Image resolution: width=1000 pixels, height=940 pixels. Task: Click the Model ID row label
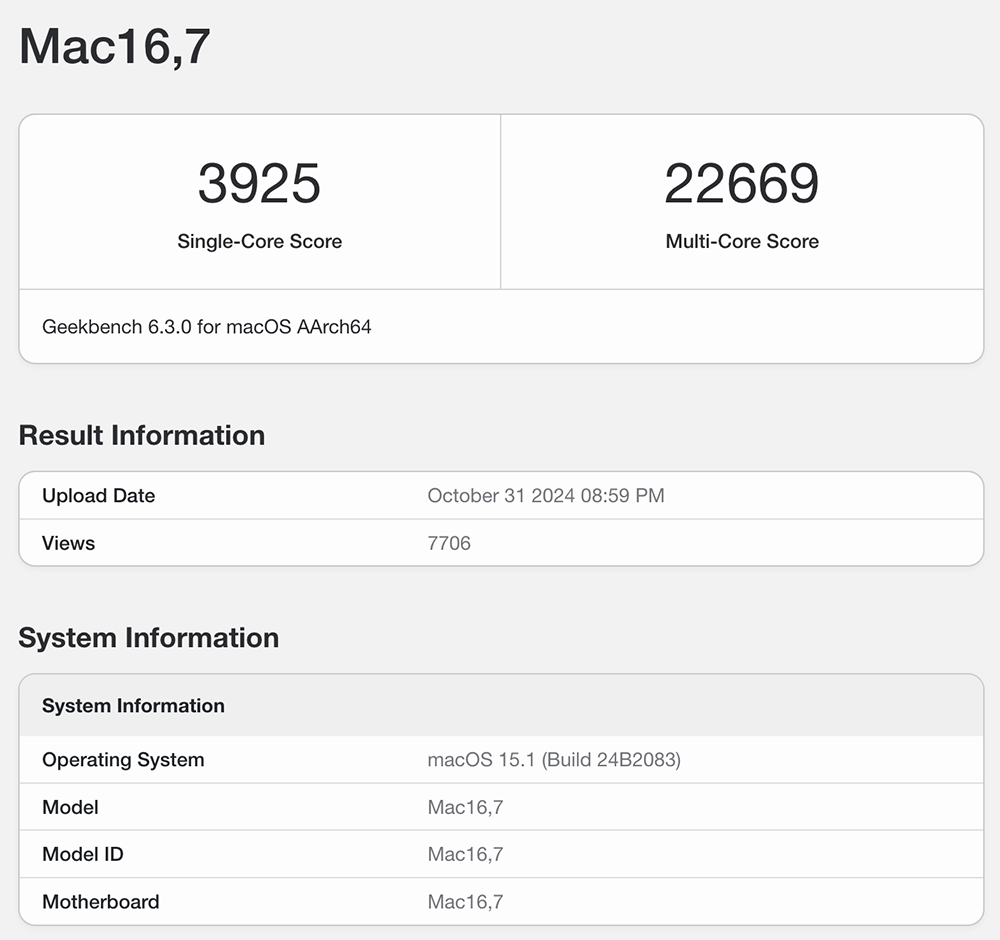coord(83,854)
